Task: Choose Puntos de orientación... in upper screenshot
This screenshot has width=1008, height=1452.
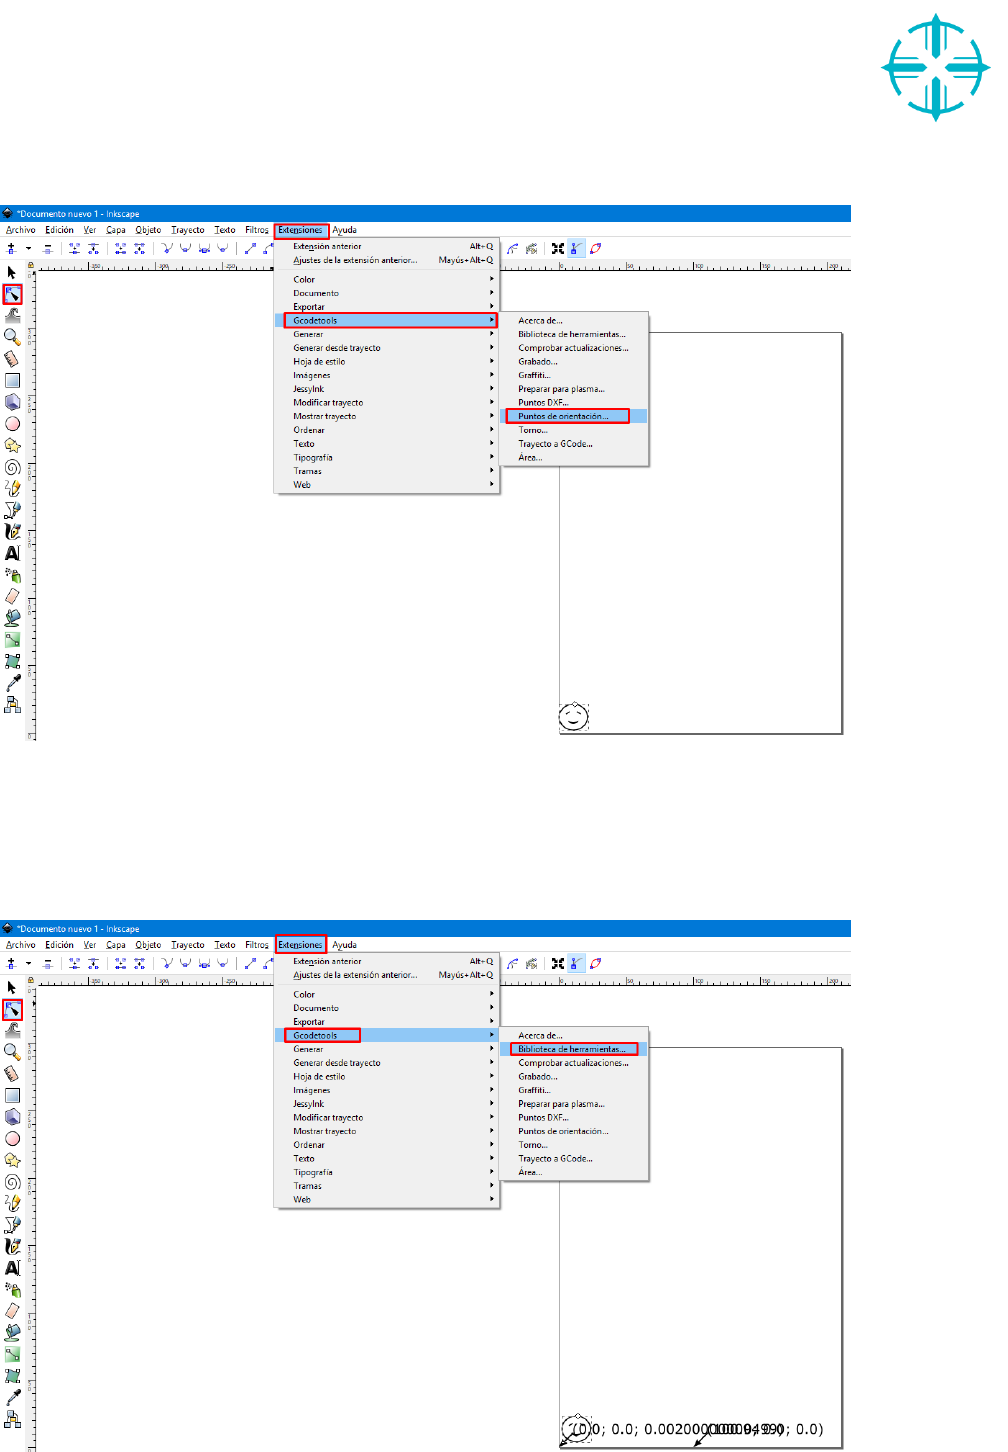Action: pos(574,416)
